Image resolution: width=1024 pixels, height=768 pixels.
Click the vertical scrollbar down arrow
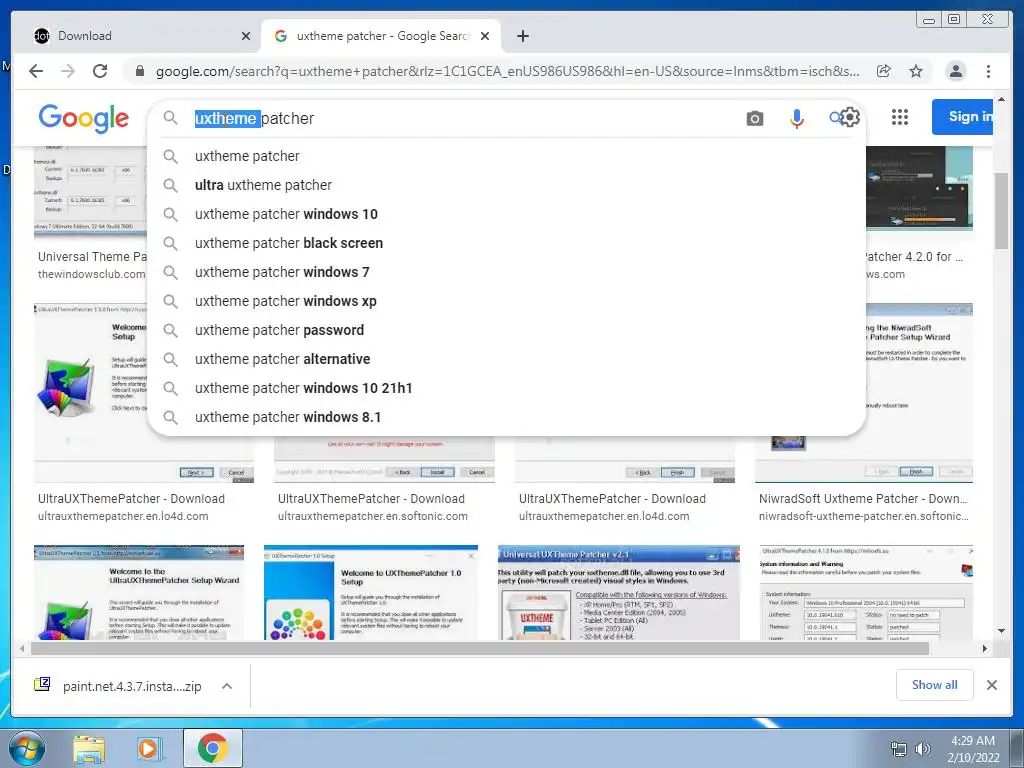click(x=1001, y=631)
